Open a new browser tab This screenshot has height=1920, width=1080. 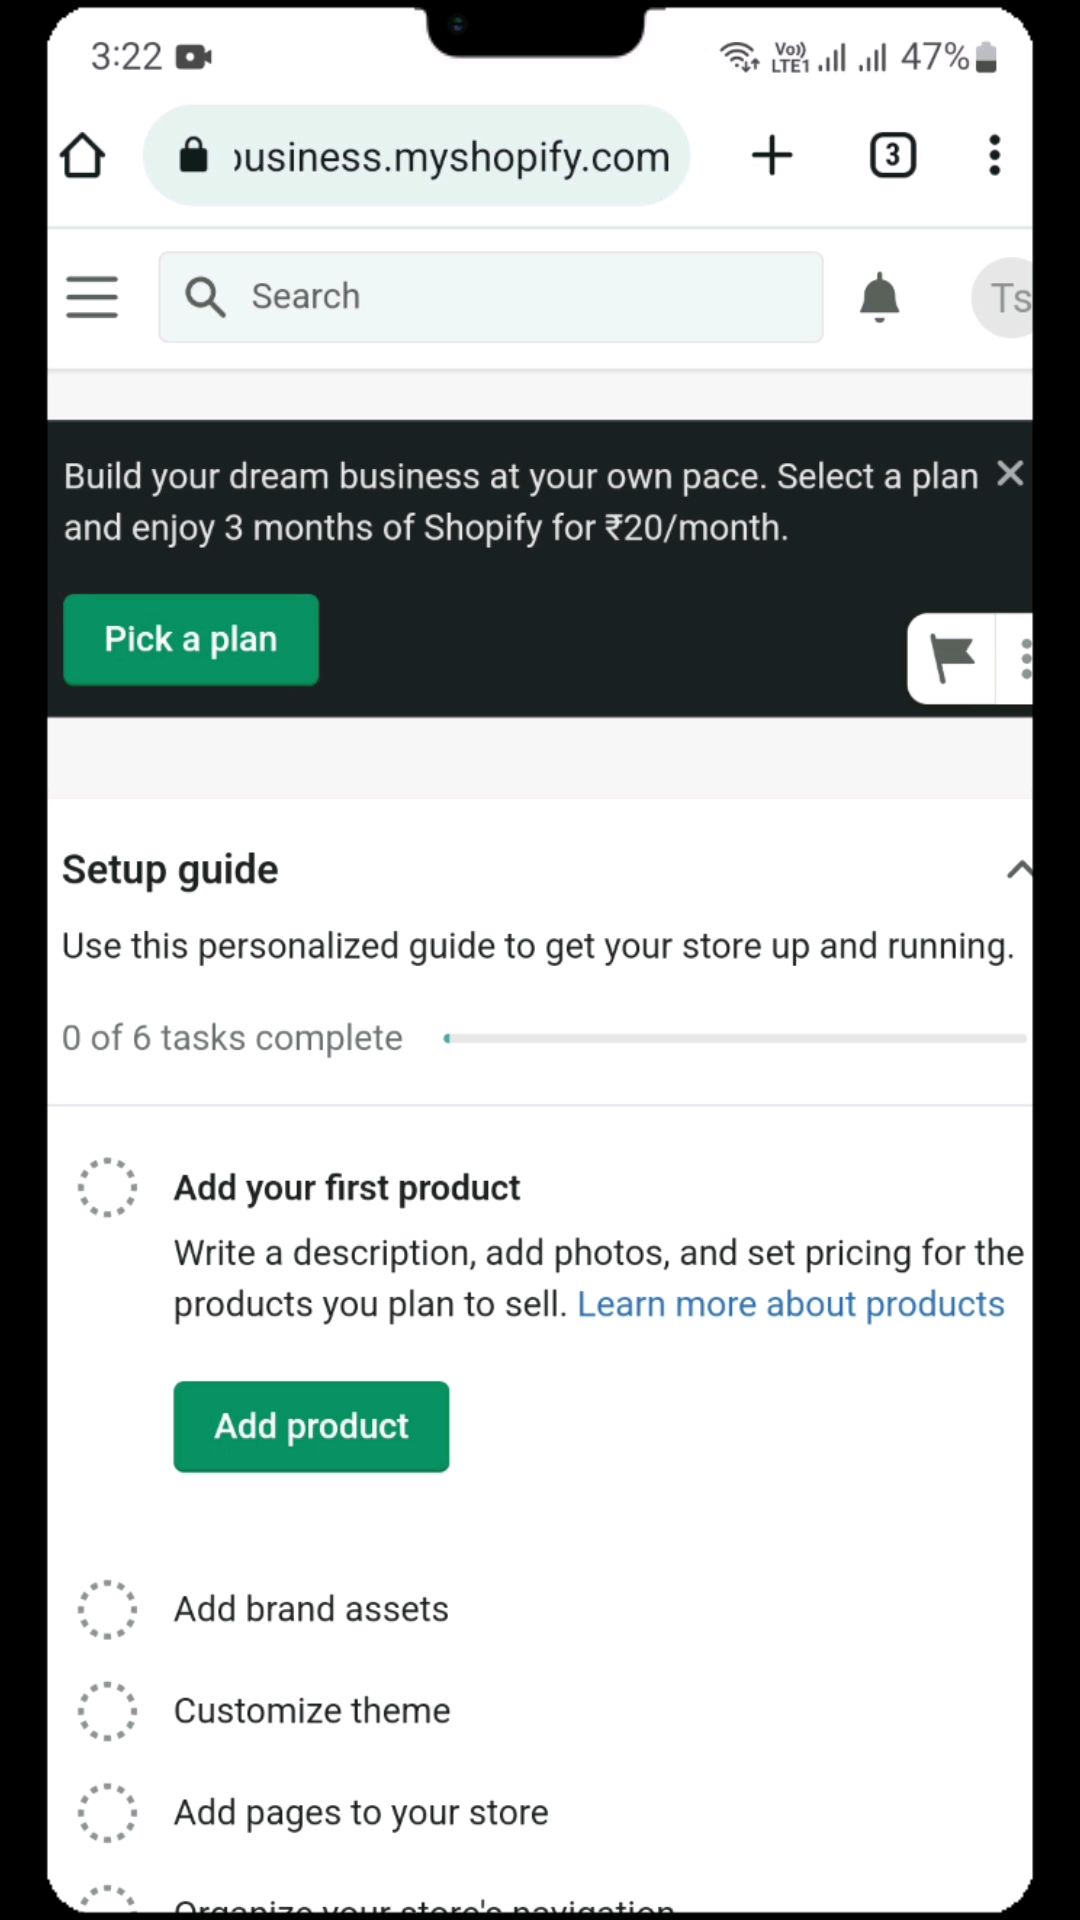(x=772, y=156)
